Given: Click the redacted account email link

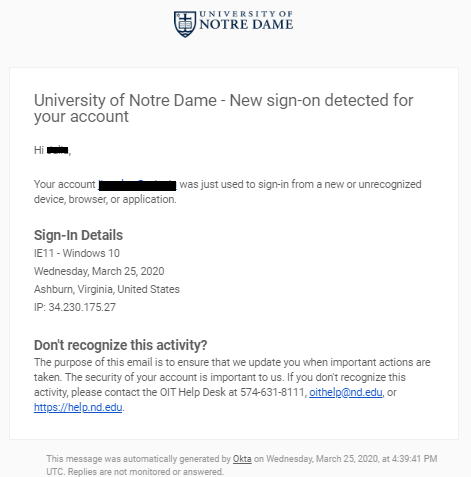Looking at the screenshot, I should coord(137,185).
